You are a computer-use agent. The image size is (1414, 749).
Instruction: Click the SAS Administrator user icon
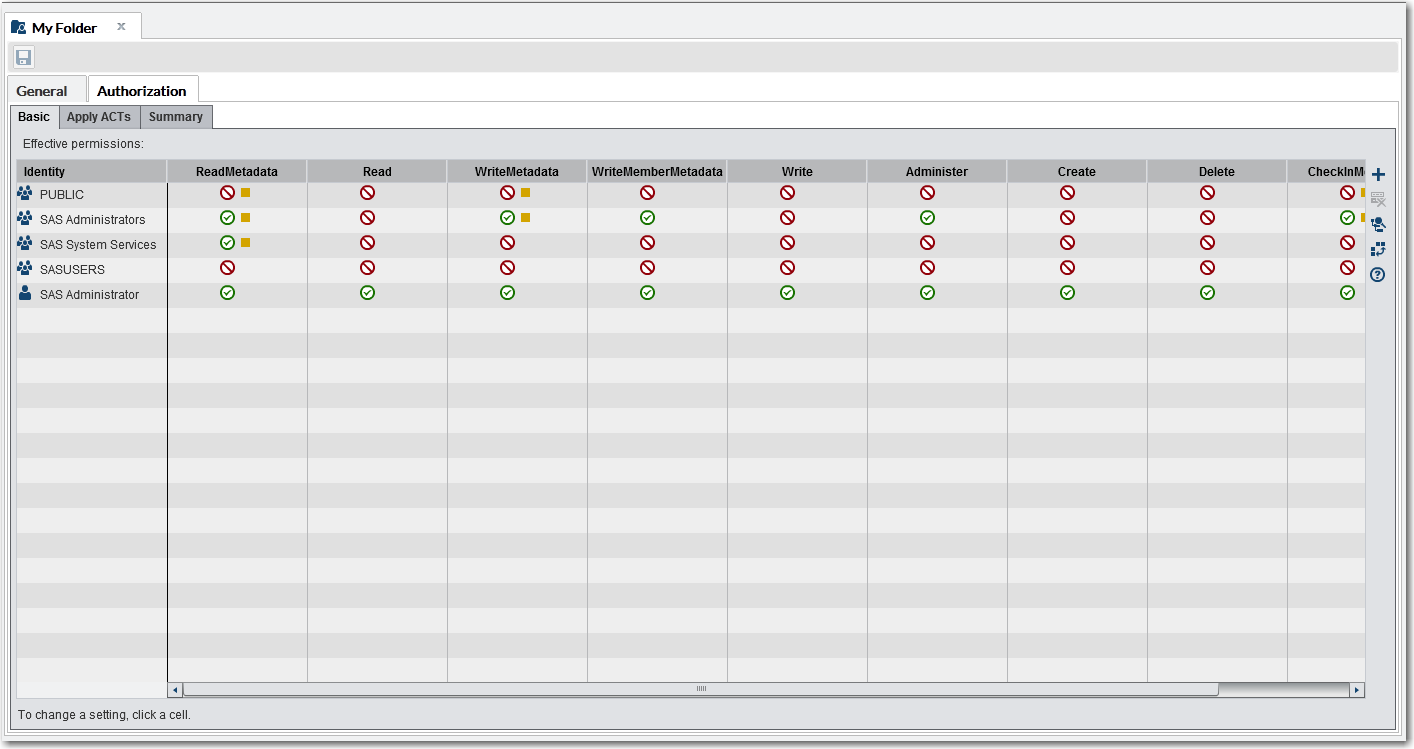point(25,294)
